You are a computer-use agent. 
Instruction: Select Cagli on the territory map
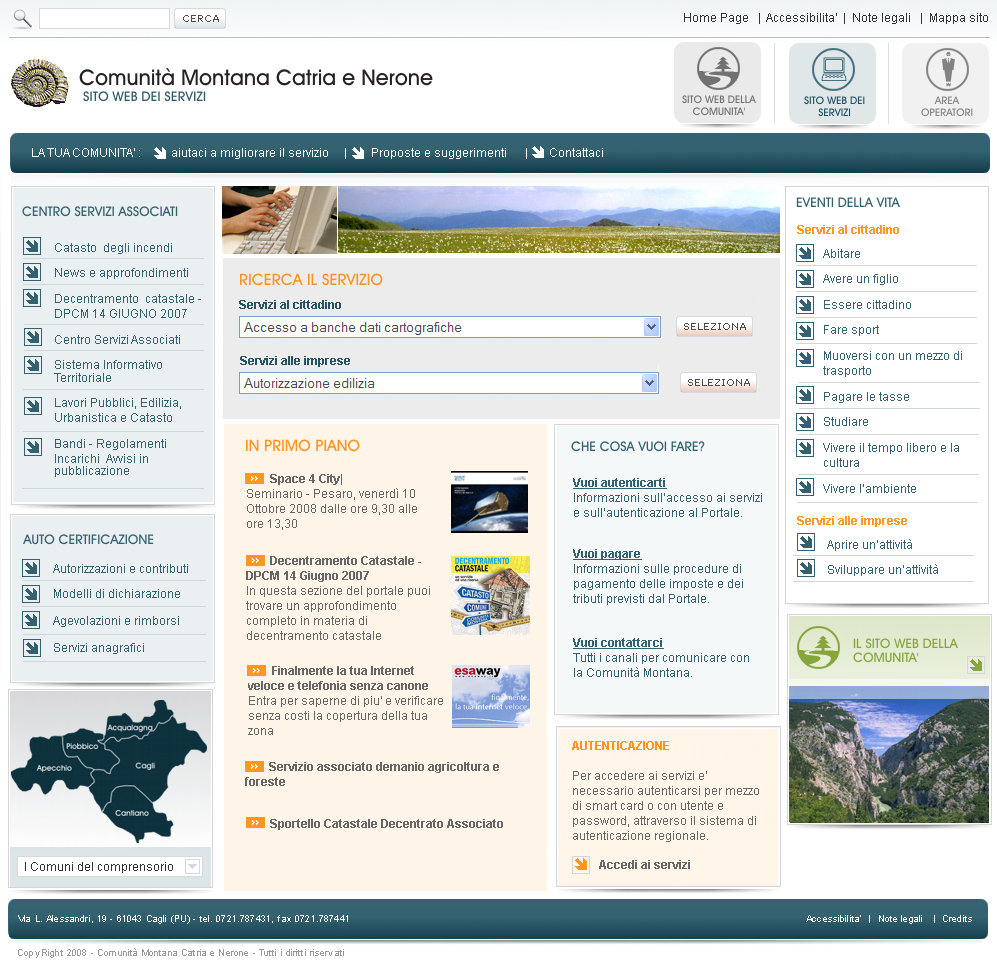click(x=145, y=766)
